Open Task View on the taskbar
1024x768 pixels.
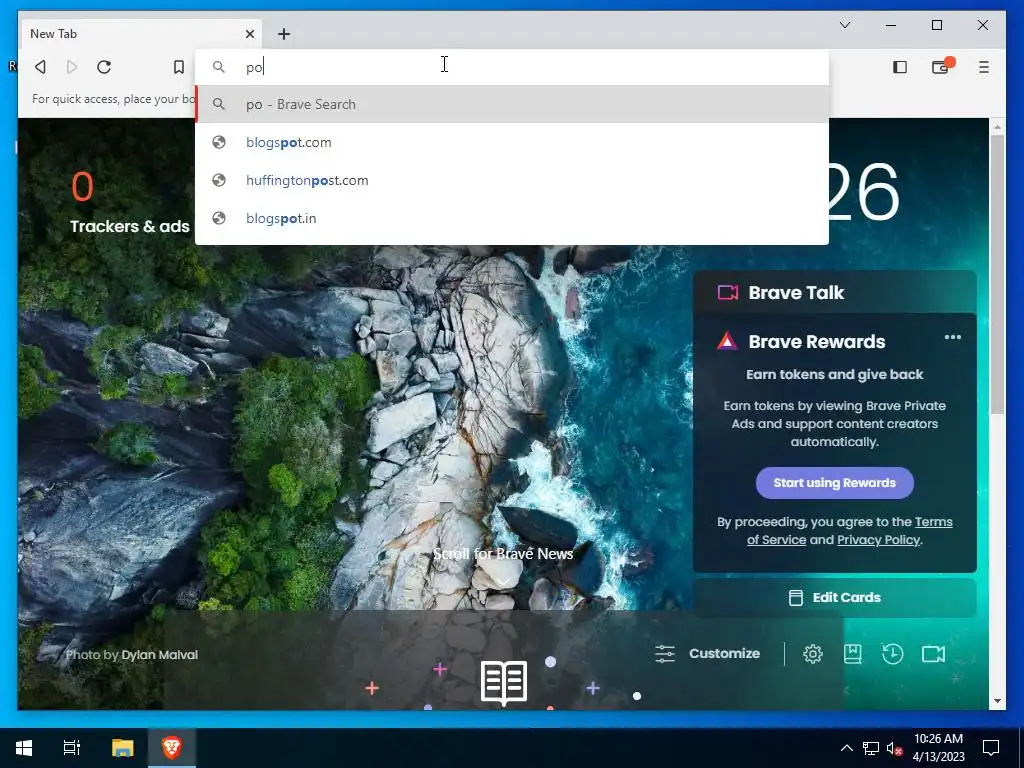pos(71,748)
